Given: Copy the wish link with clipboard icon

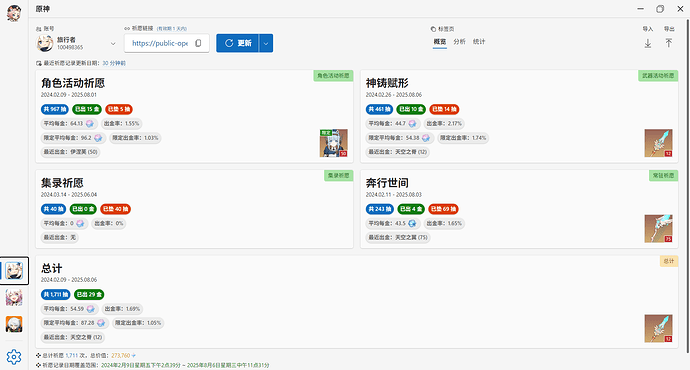Looking at the screenshot, I should [198, 43].
